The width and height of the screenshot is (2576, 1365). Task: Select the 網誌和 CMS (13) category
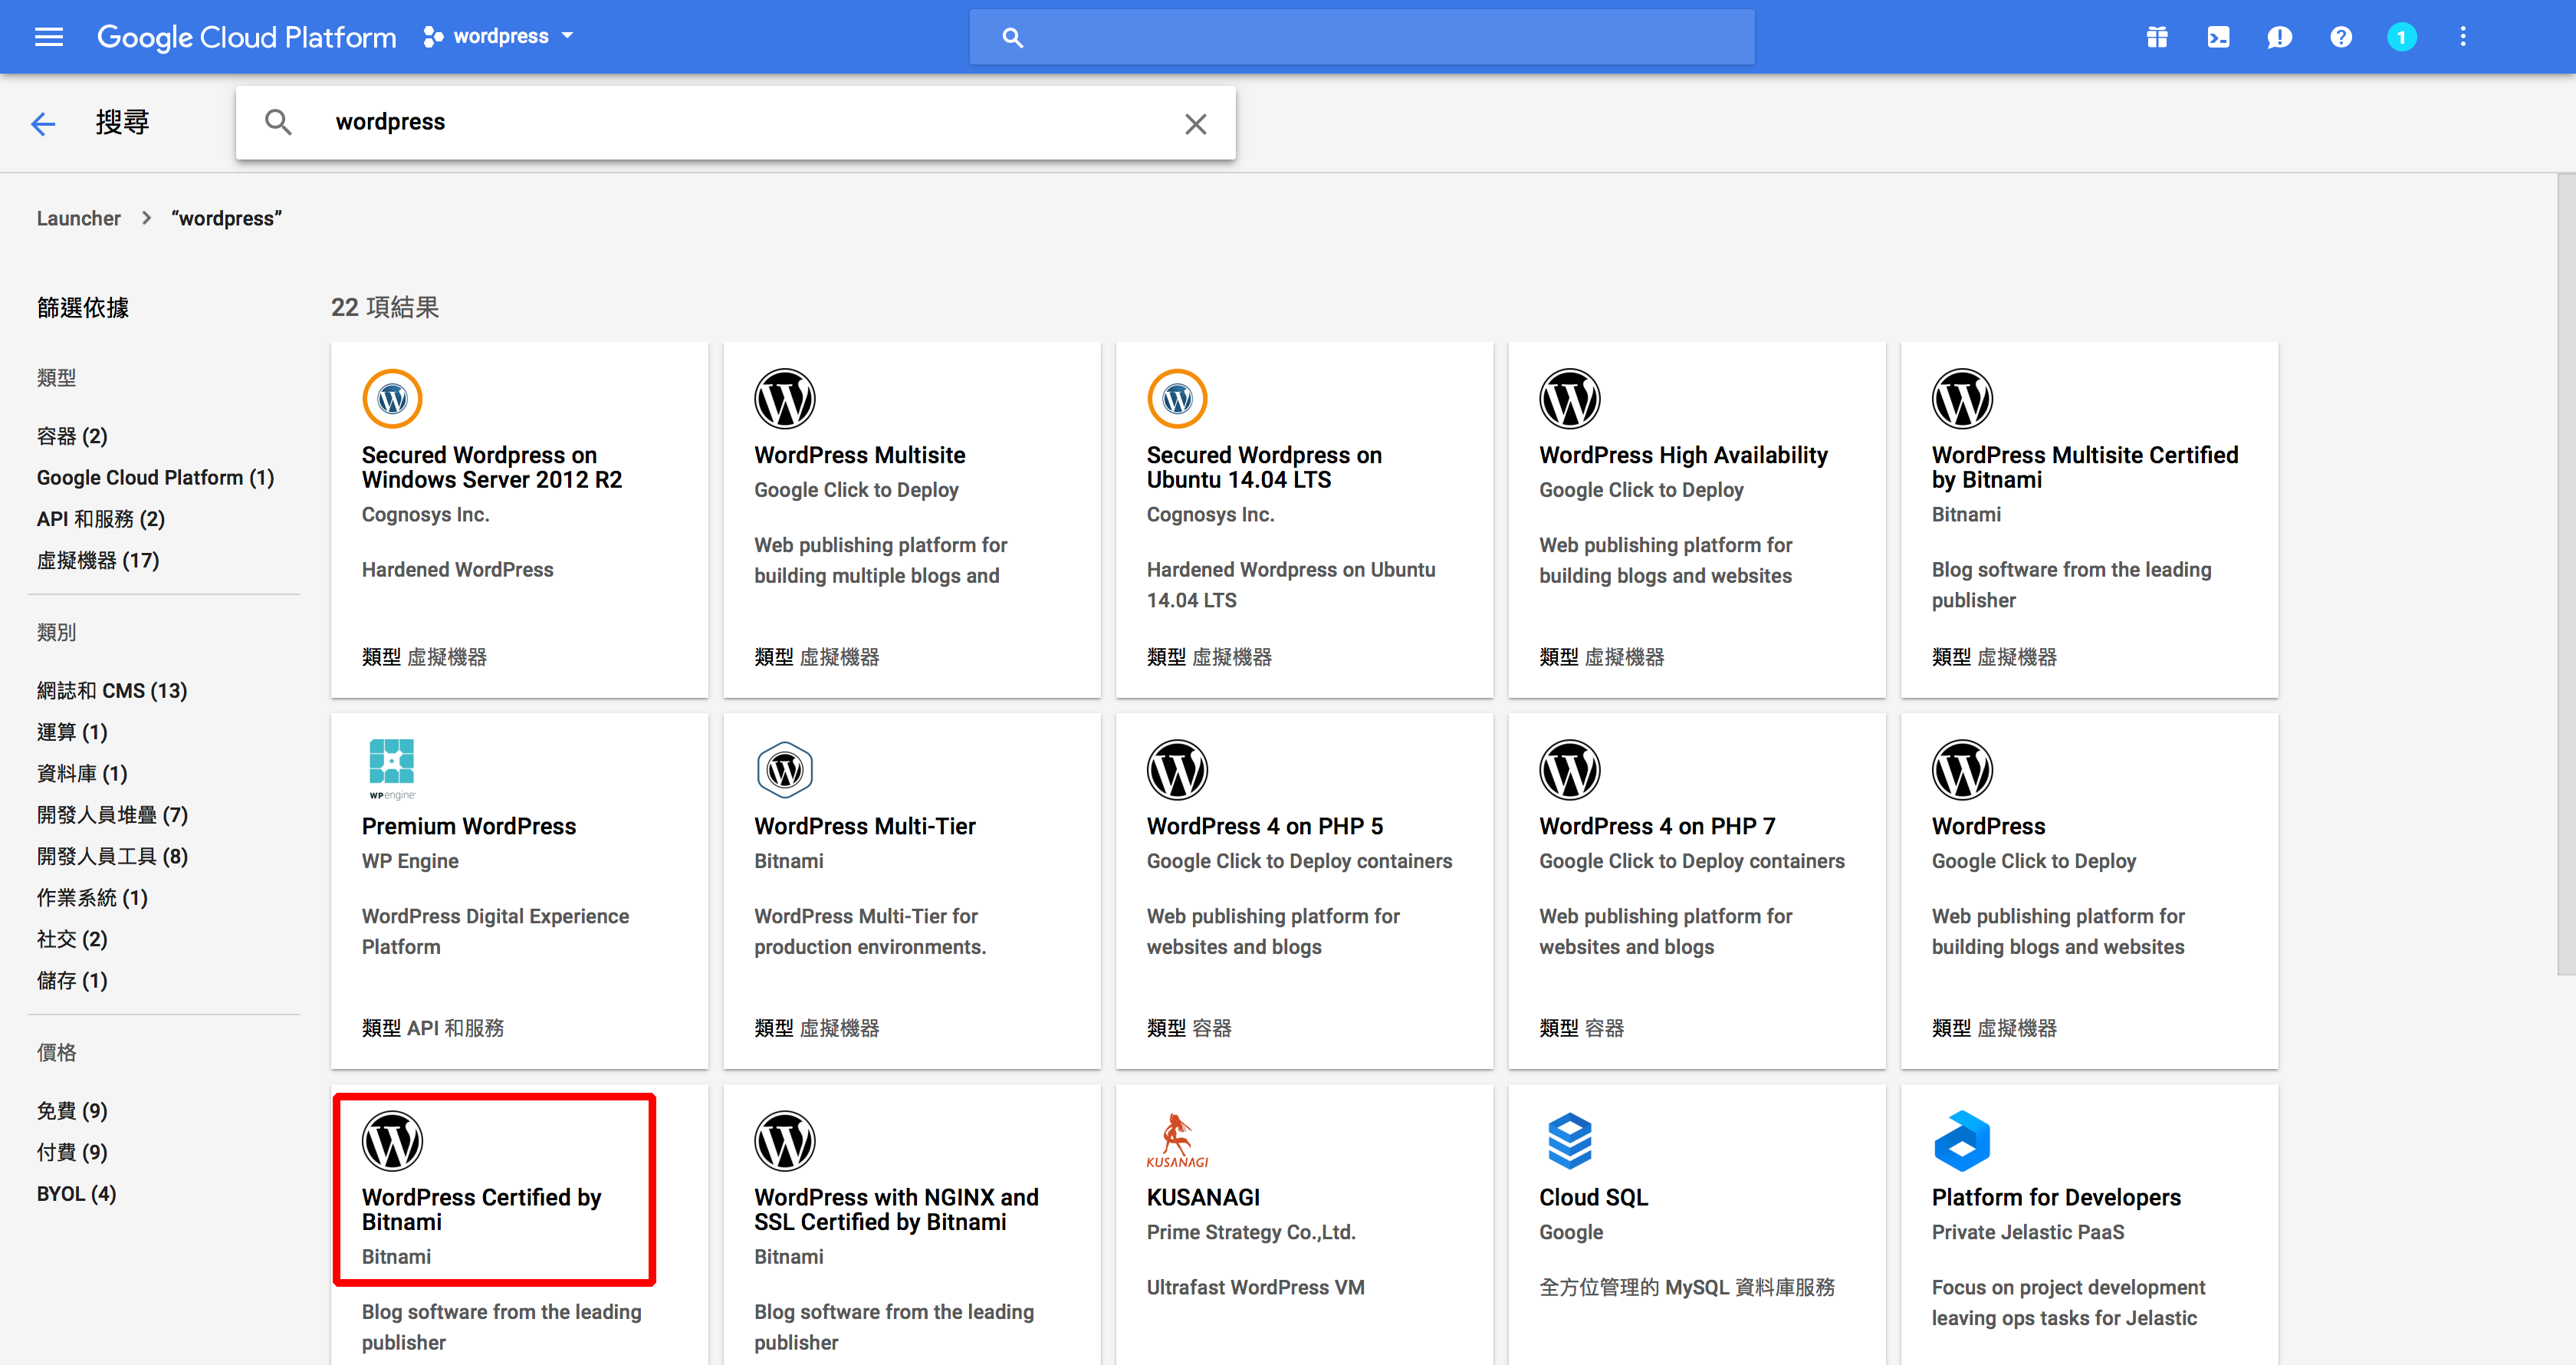point(112,690)
